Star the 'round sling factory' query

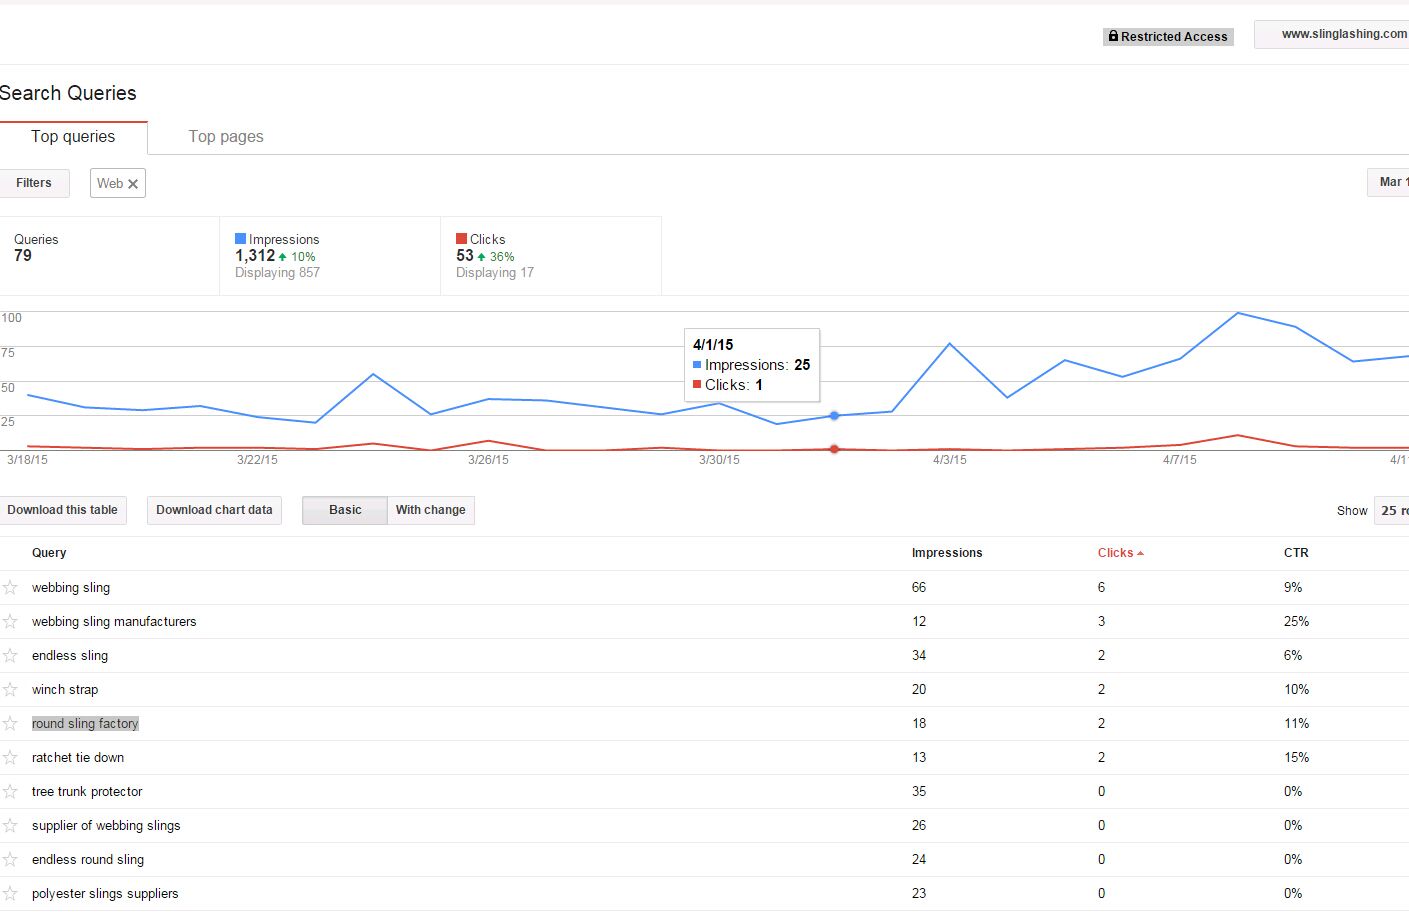pos(10,723)
